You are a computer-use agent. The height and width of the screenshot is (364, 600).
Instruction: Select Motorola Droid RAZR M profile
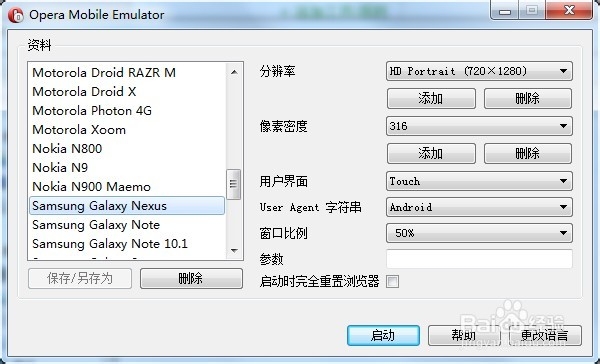coord(127,72)
